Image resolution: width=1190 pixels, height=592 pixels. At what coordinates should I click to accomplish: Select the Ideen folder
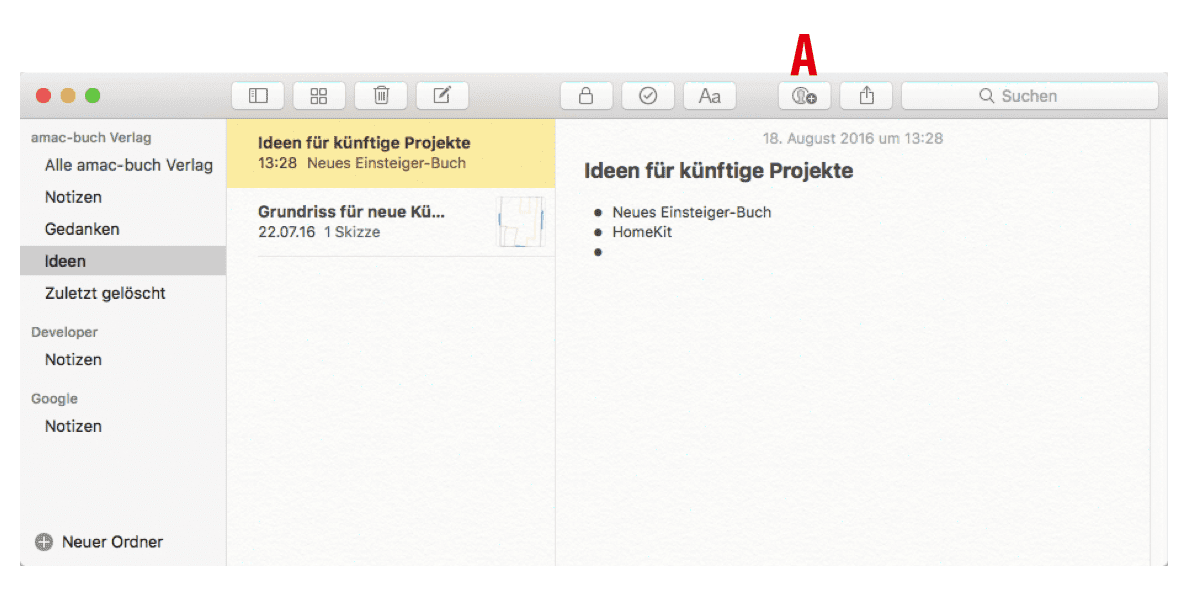pyautogui.click(x=123, y=261)
